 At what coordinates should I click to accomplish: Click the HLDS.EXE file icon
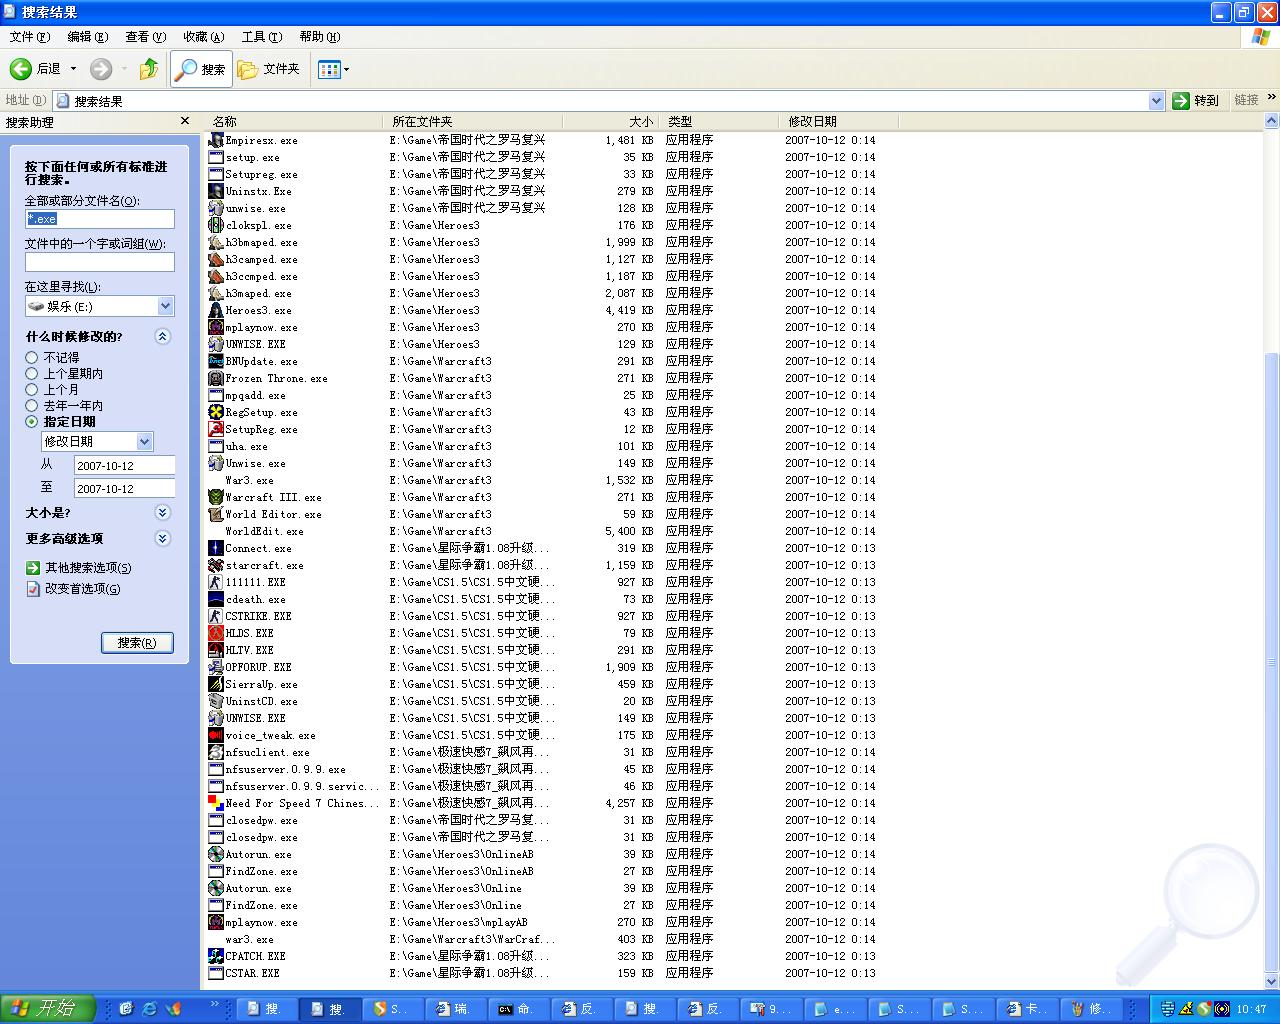click(x=216, y=633)
